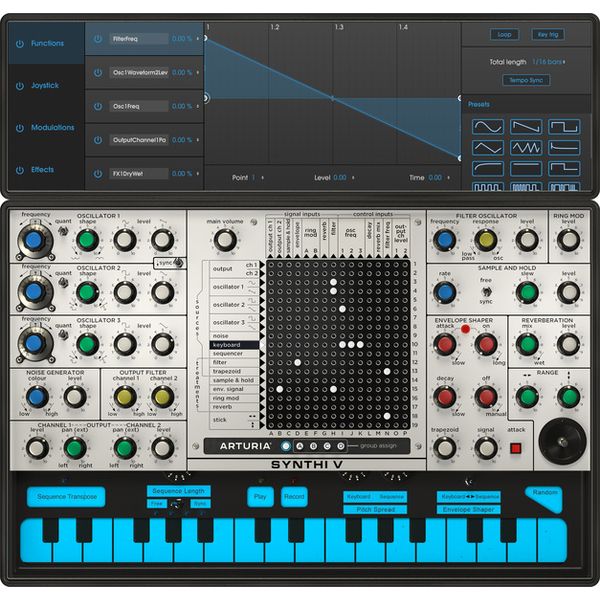Click the Loop button
Image resolution: width=600 pixels, height=600 pixels.
pos(504,34)
